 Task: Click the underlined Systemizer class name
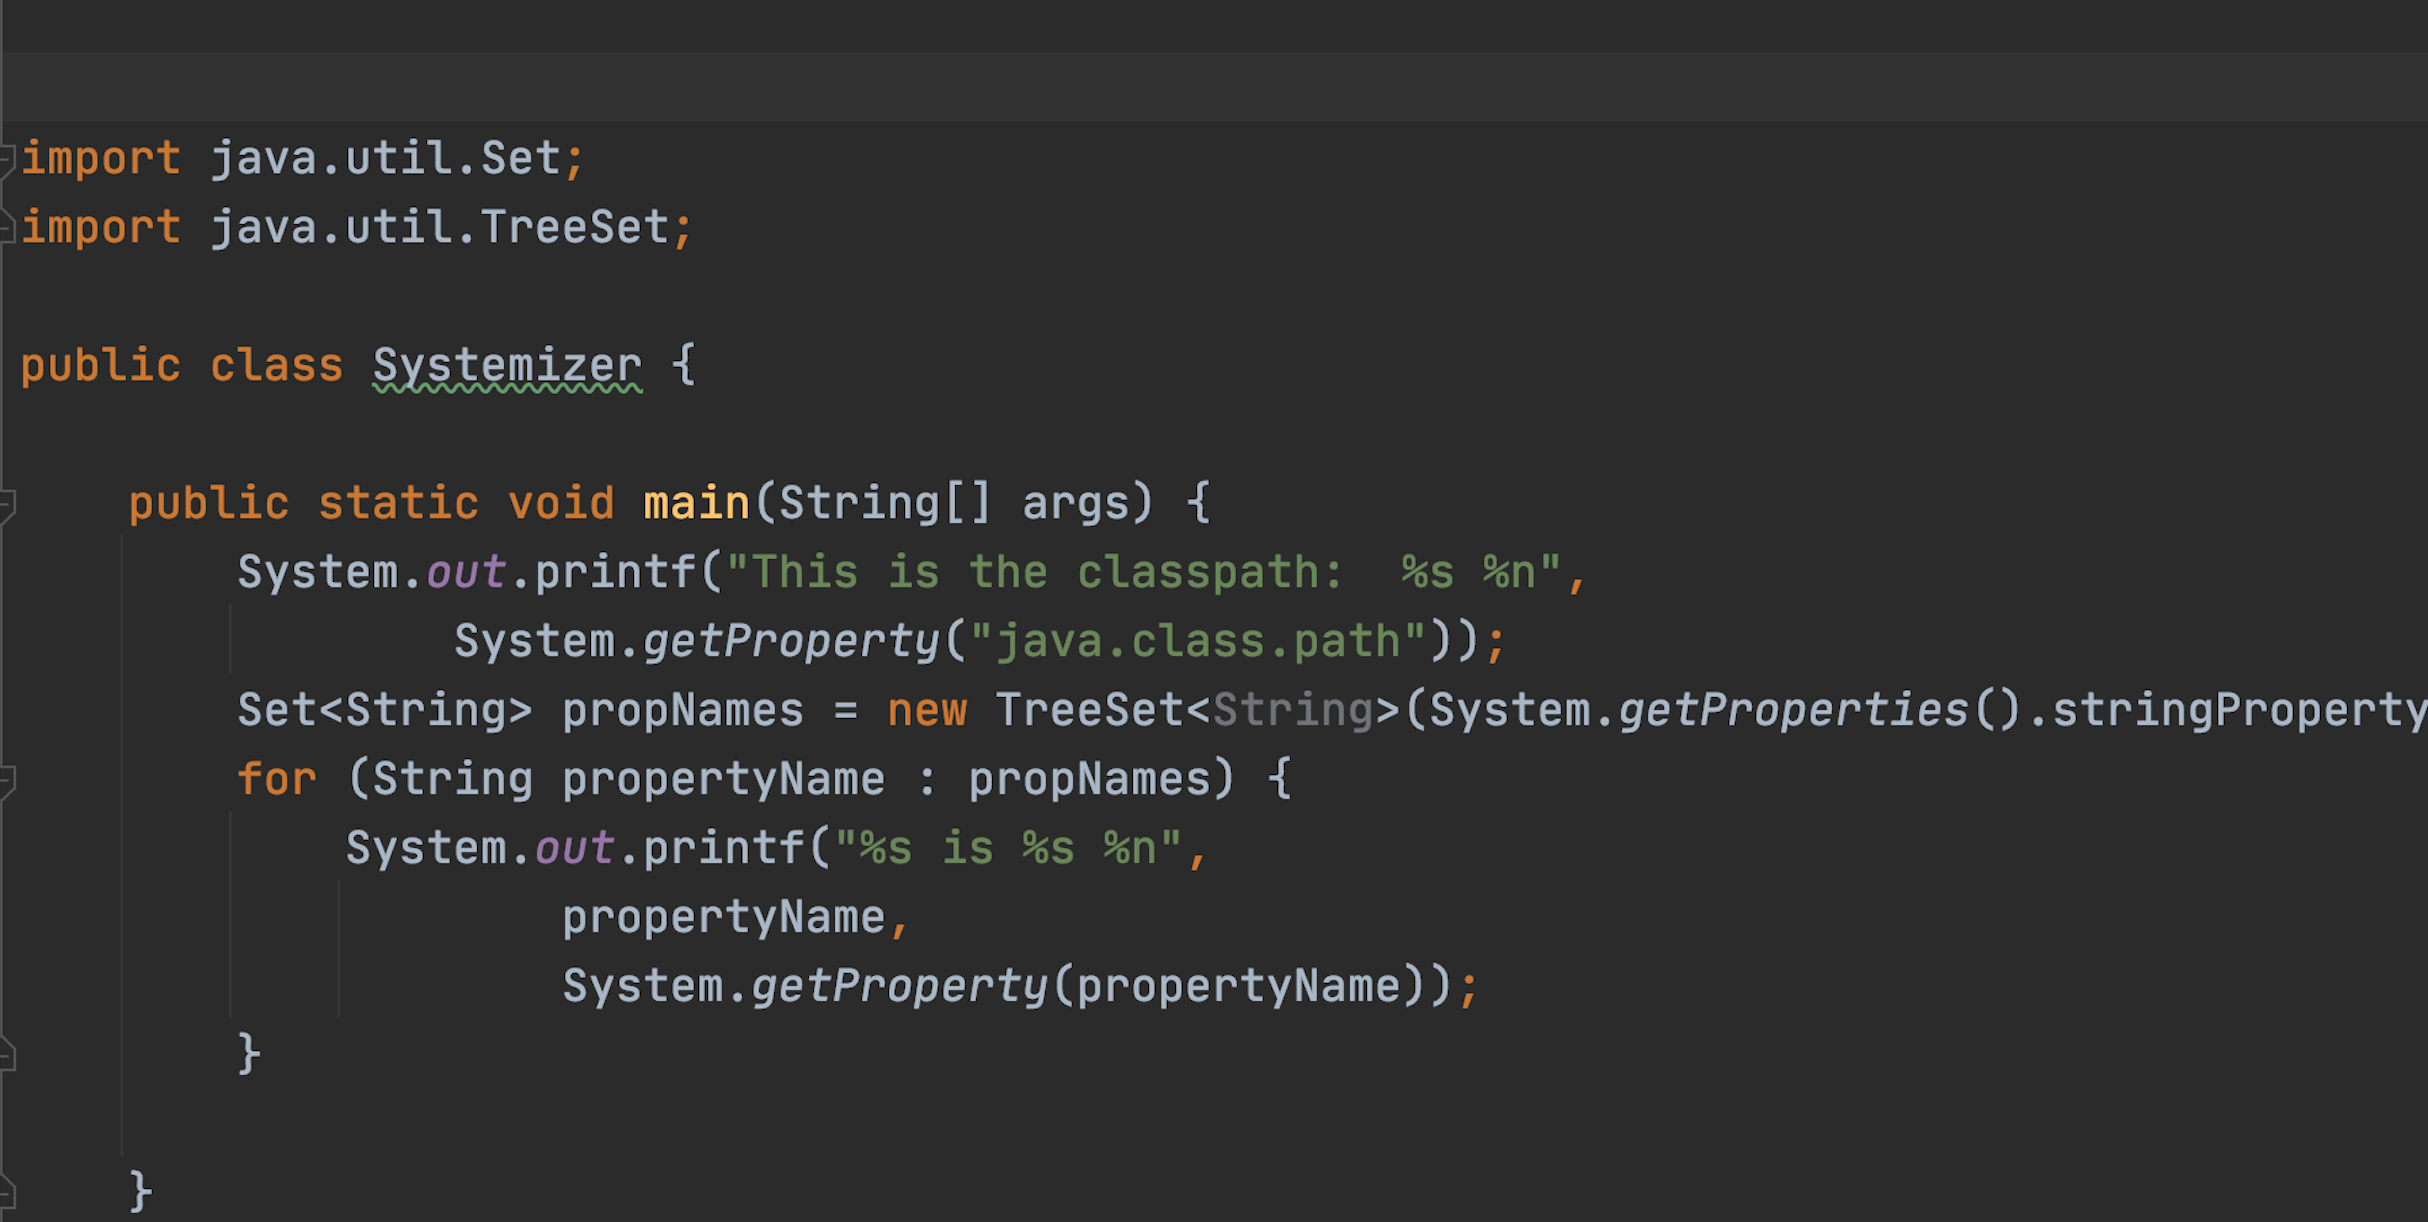[507, 366]
